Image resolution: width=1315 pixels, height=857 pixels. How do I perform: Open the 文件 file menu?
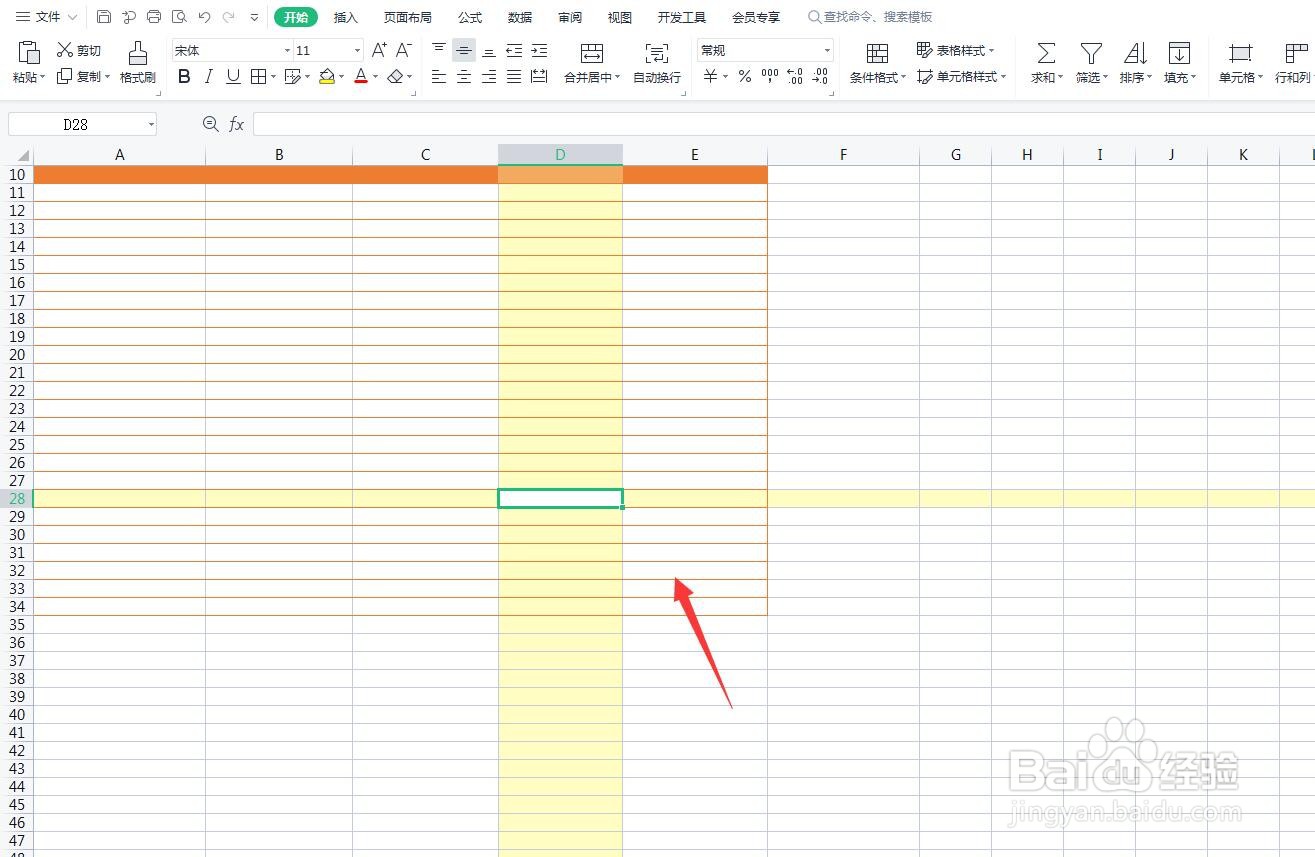coord(46,17)
